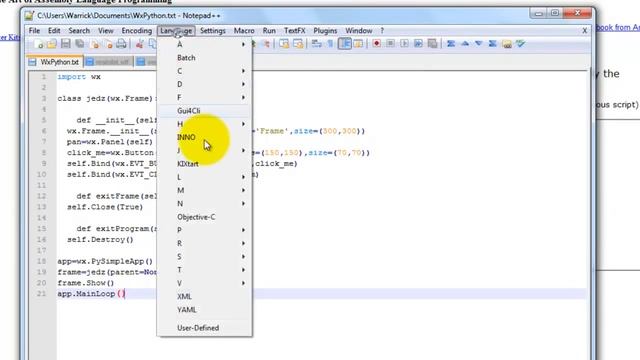Expand the S languages submenu
Screen dimensions: 640x360
[x=204, y=256]
